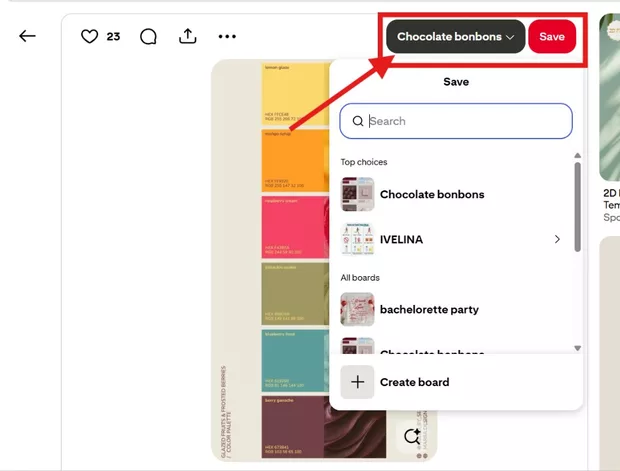The image size is (620, 471).
Task: Click the All boards heading
Action: coord(360,278)
